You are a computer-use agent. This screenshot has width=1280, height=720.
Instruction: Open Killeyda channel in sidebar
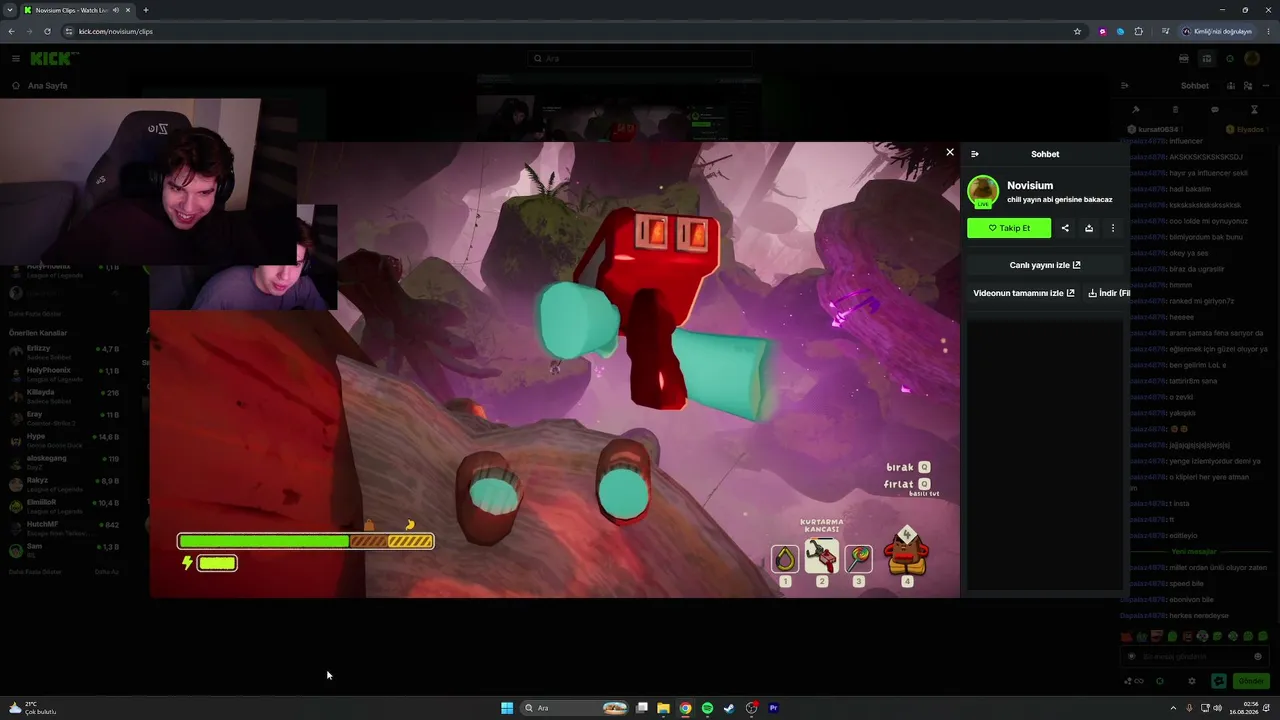(x=63, y=395)
